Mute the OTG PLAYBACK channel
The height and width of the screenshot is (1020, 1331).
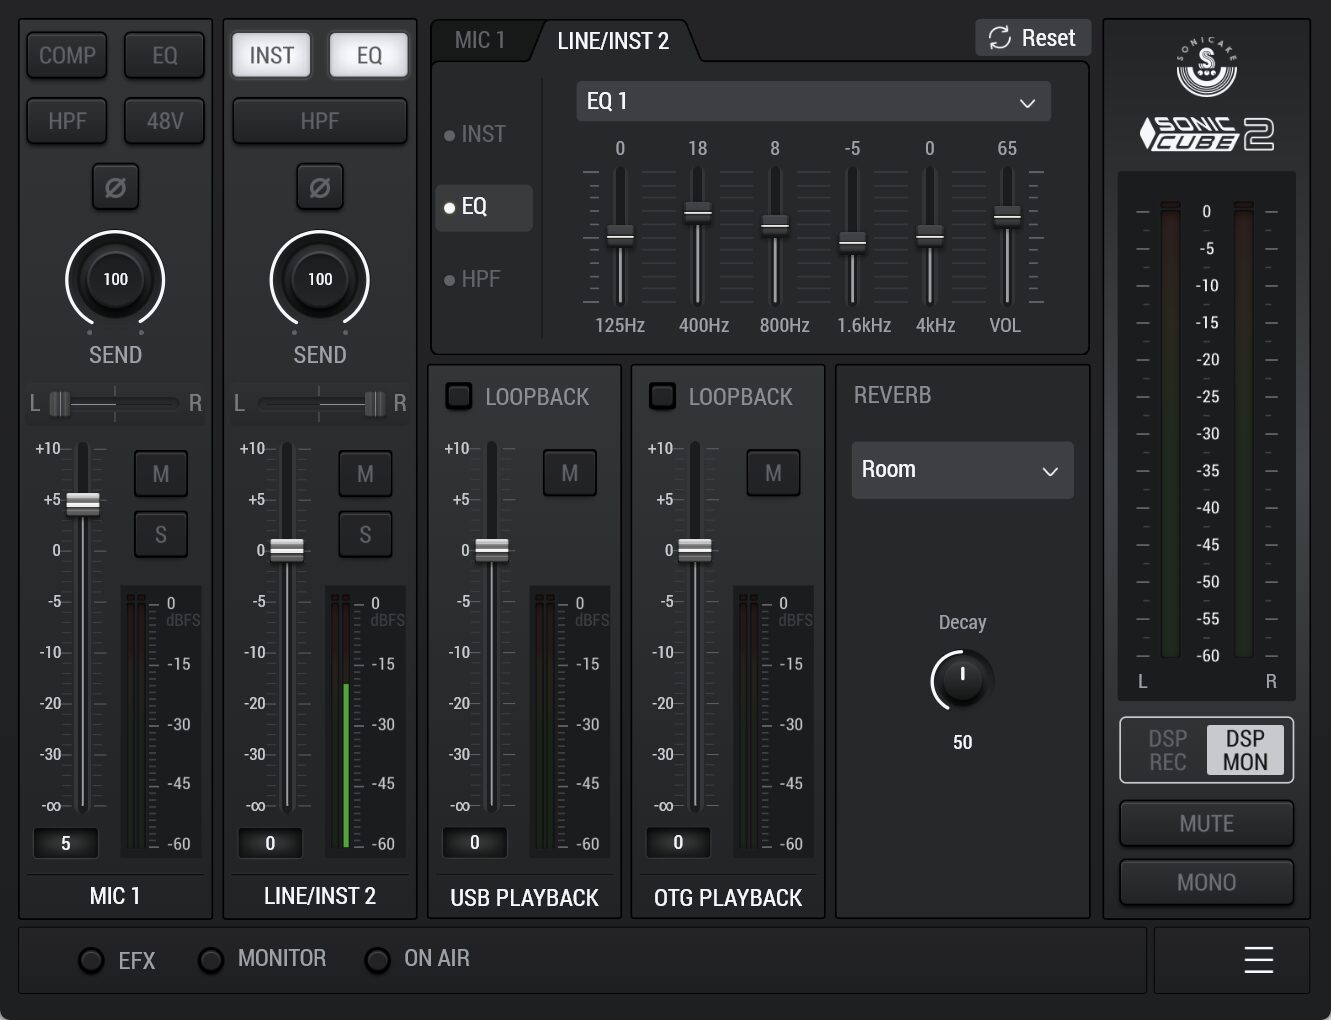(x=773, y=473)
